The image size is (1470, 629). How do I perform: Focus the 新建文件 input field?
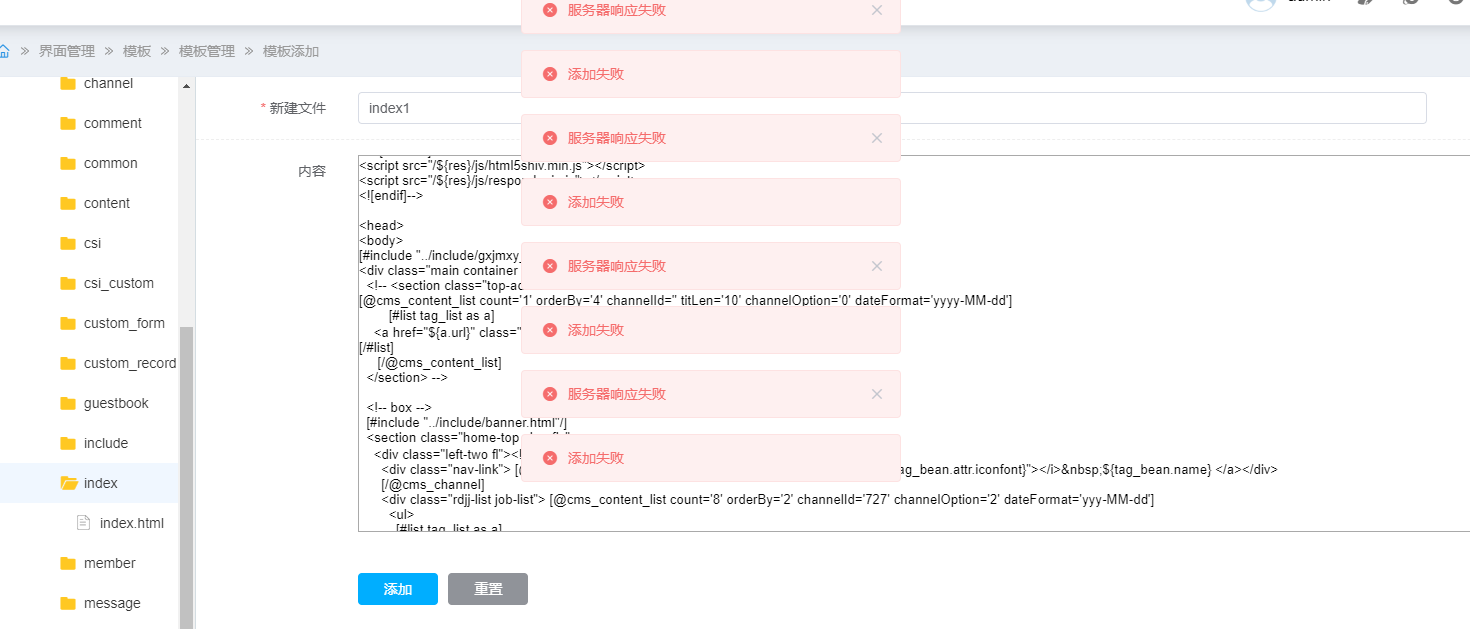892,108
